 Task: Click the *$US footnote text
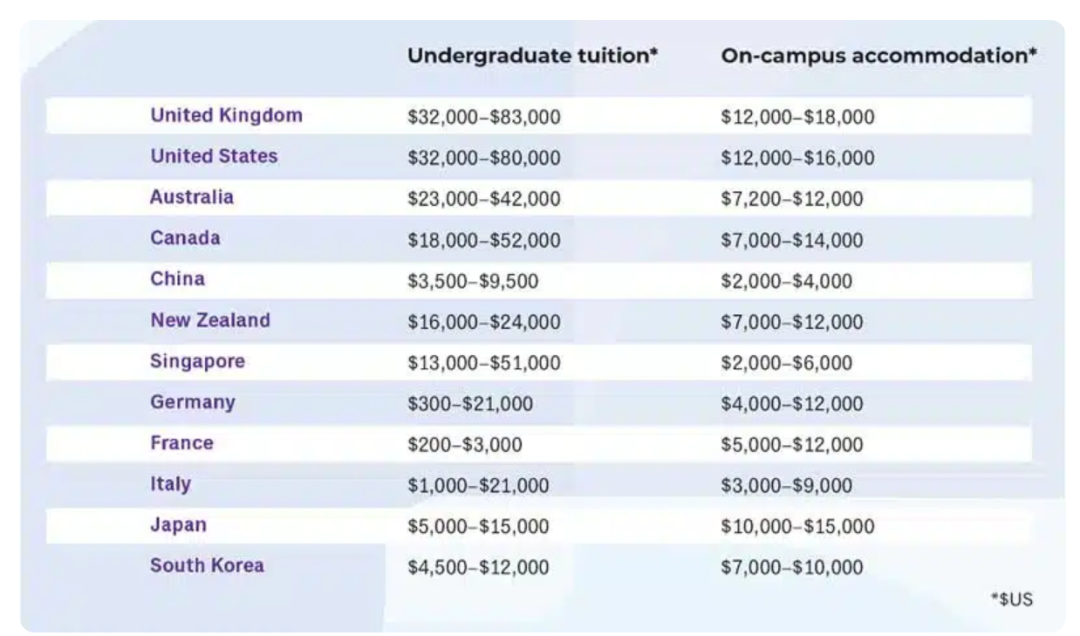[x=1011, y=599]
